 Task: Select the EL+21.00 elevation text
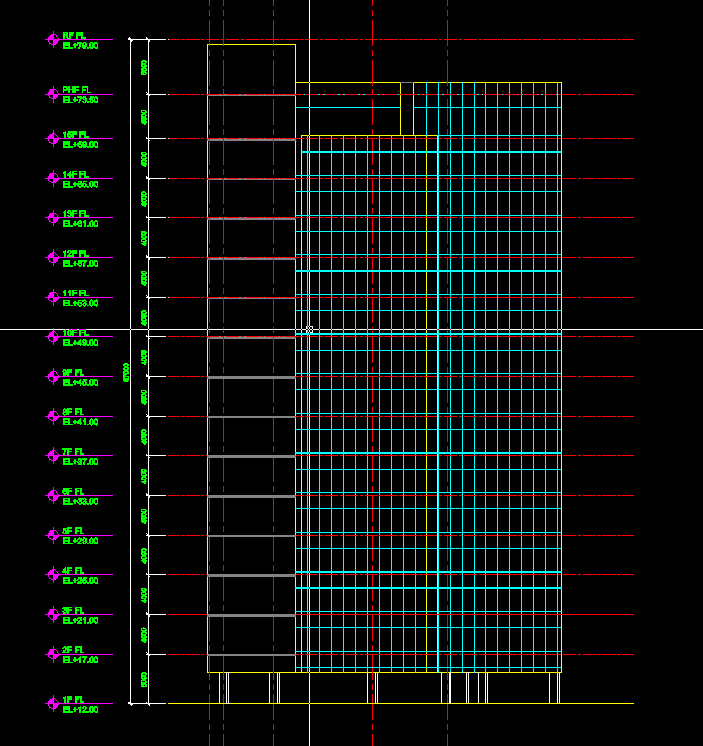point(80,620)
